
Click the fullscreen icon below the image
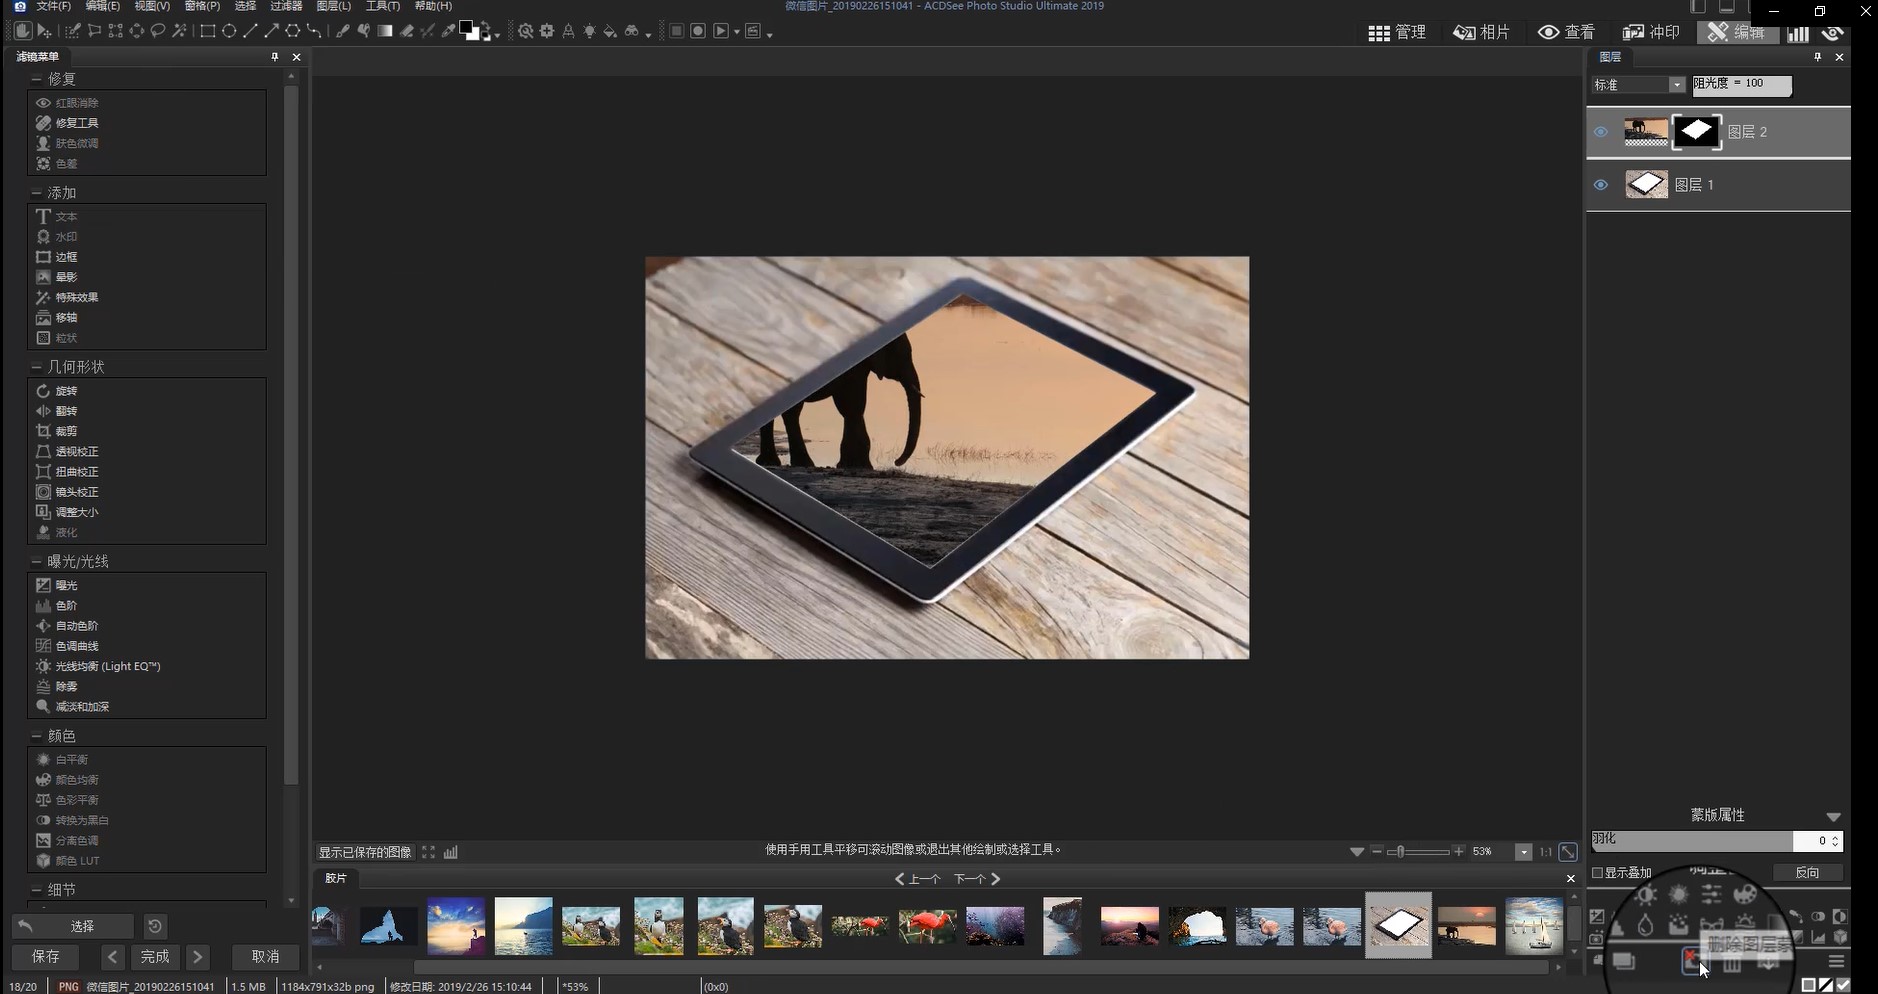(428, 852)
